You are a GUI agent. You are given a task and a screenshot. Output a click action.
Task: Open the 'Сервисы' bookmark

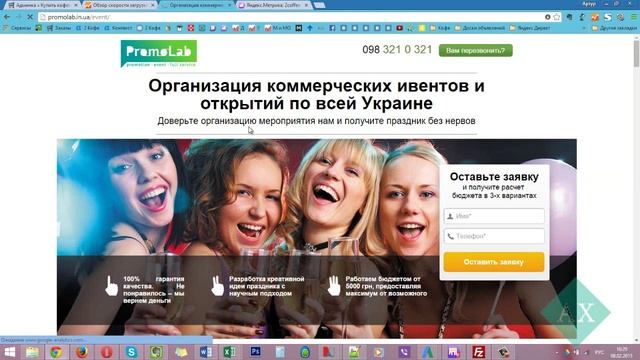pyautogui.click(x=17, y=28)
